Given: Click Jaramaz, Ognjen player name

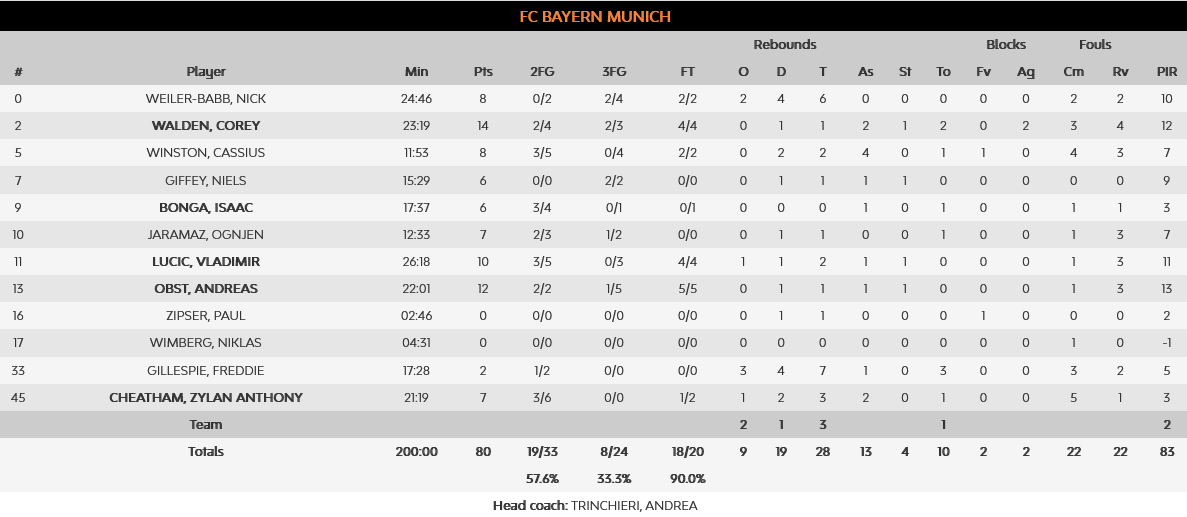Looking at the screenshot, I should [205, 235].
